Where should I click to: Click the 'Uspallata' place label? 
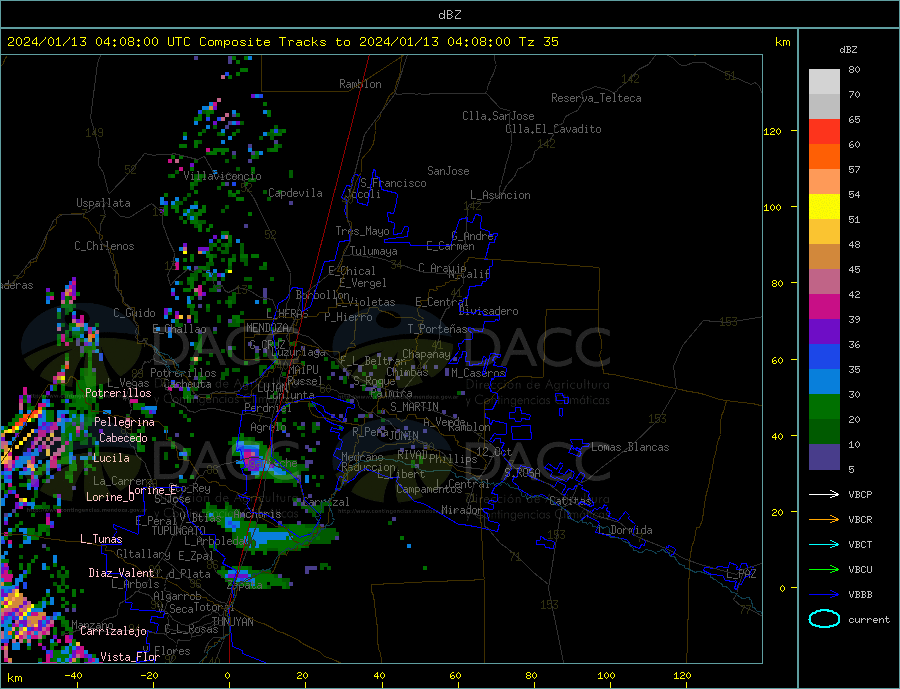(103, 203)
